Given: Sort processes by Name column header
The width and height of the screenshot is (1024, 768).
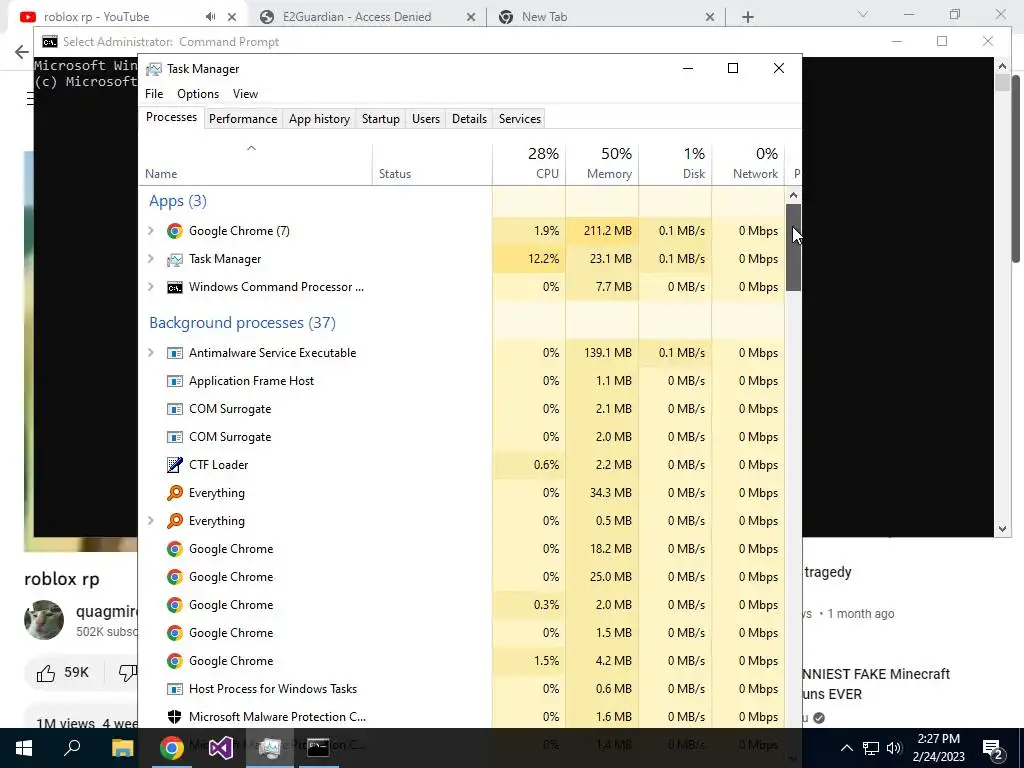Looking at the screenshot, I should pos(255,163).
